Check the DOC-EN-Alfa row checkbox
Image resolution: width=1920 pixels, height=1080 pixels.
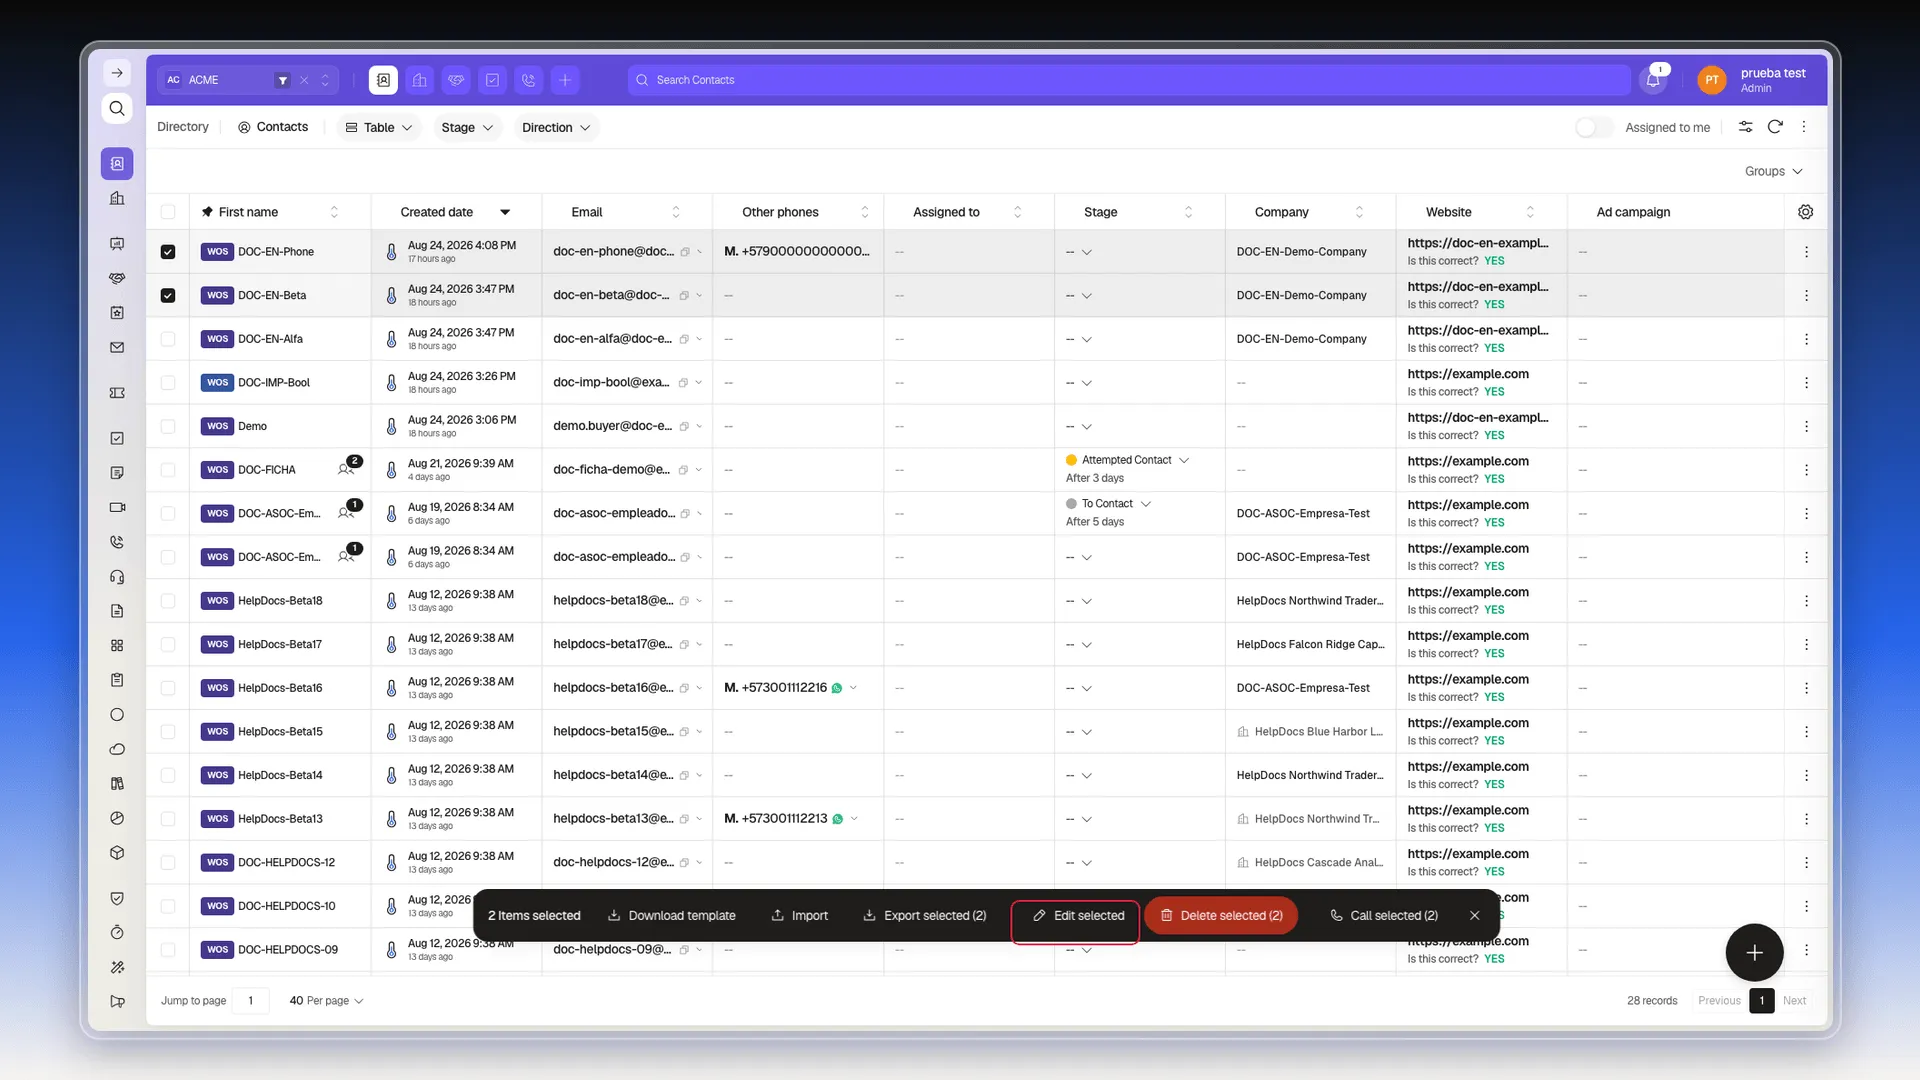pyautogui.click(x=168, y=339)
